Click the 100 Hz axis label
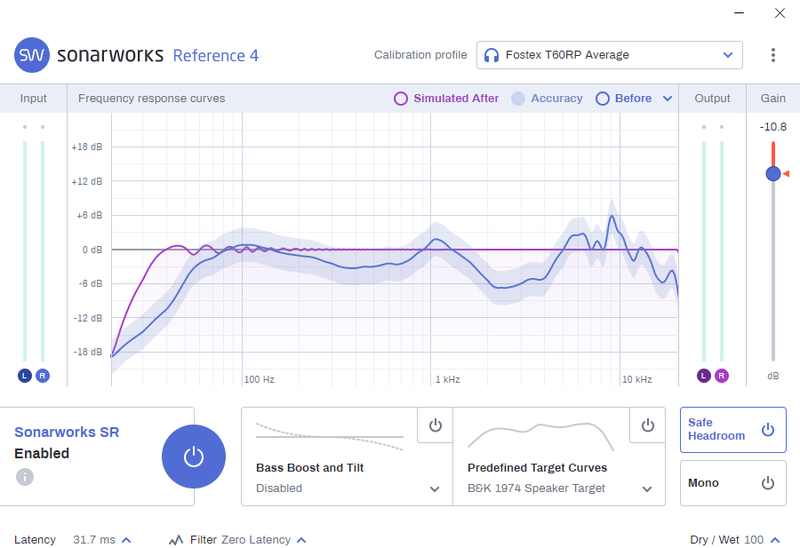Screen dimensions: 800x548 coord(259,380)
